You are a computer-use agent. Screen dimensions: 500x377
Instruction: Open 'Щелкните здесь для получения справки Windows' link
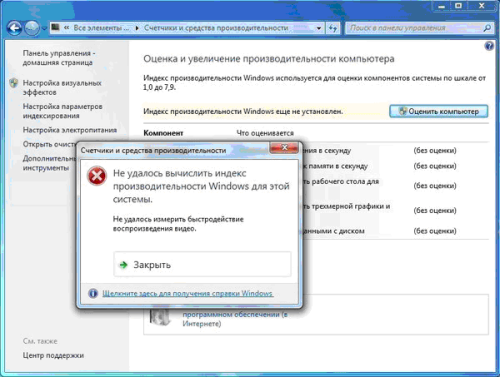[188, 293]
